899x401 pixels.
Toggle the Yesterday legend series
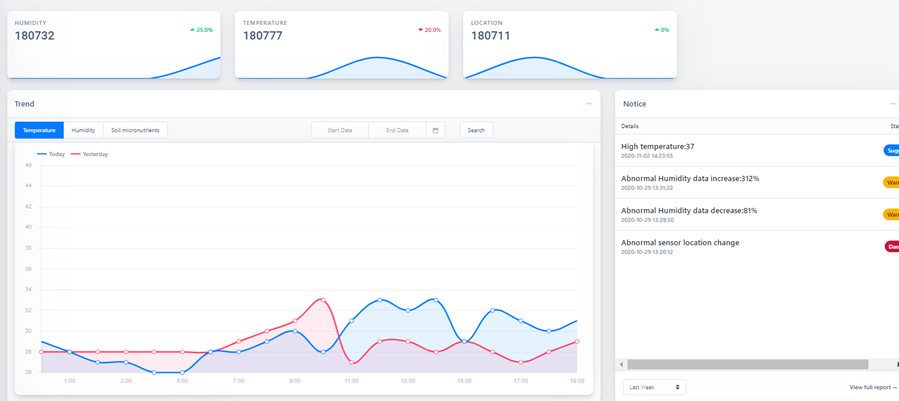89,154
